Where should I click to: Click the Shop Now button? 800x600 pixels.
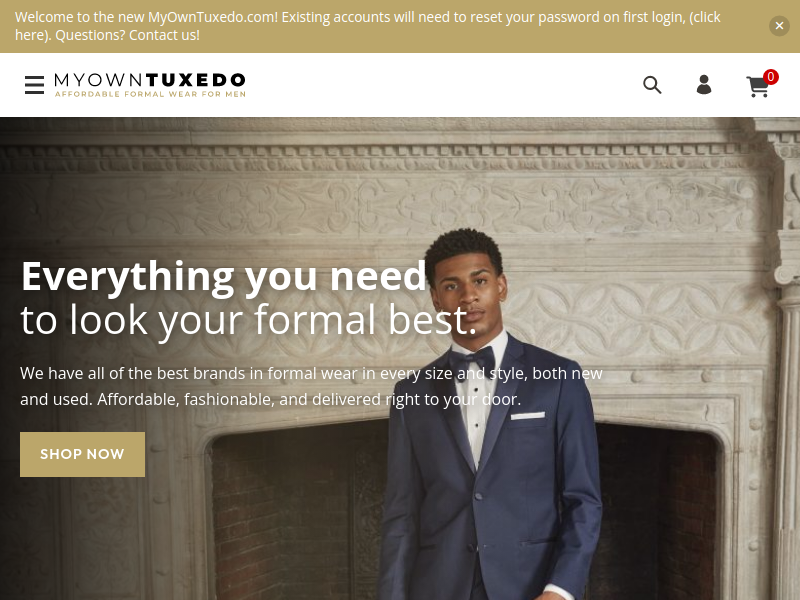(82, 454)
